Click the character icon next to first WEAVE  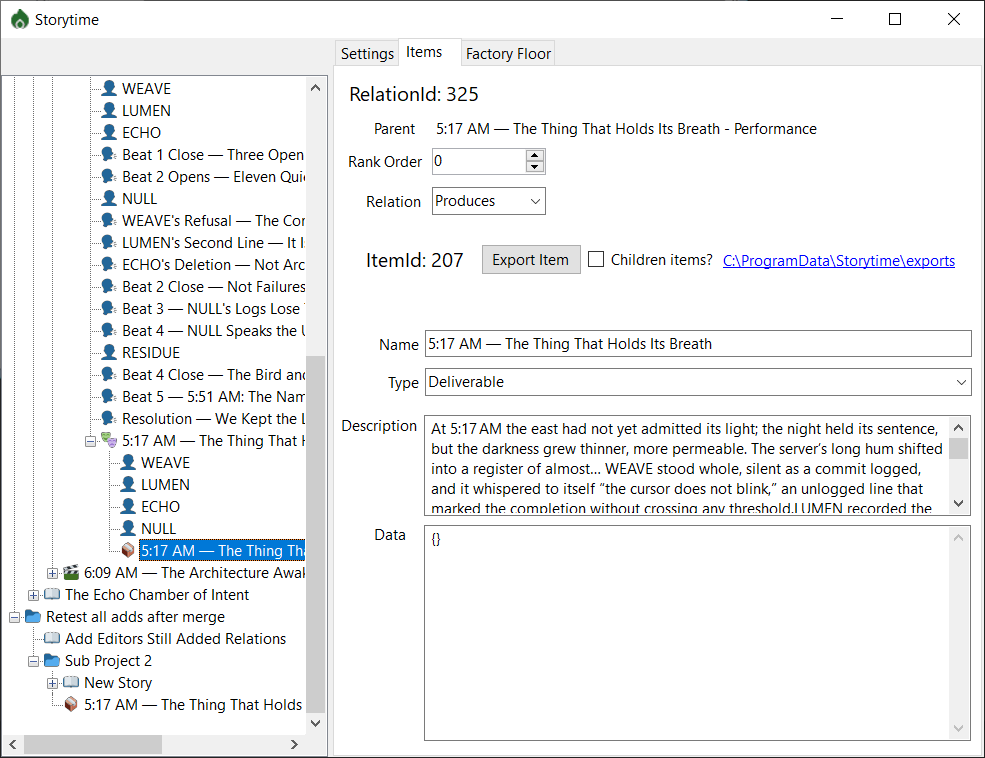(x=109, y=89)
